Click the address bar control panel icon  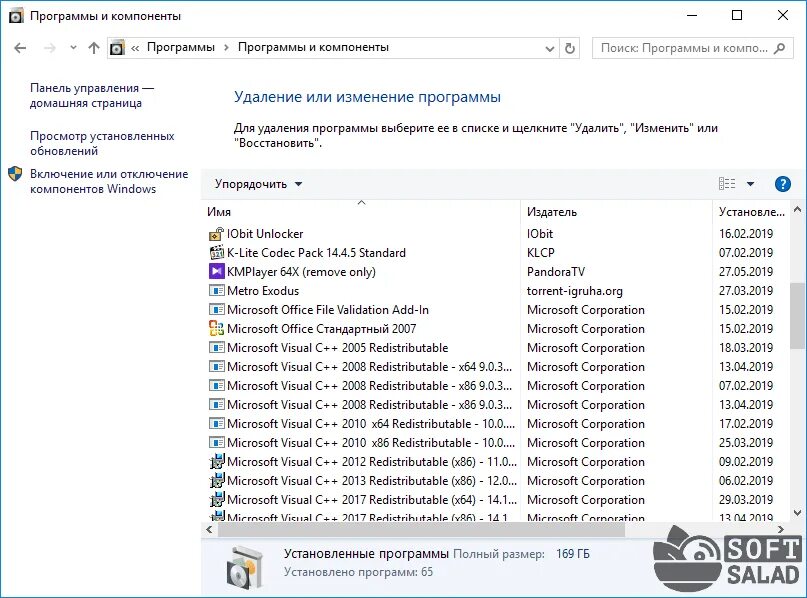click(117, 48)
